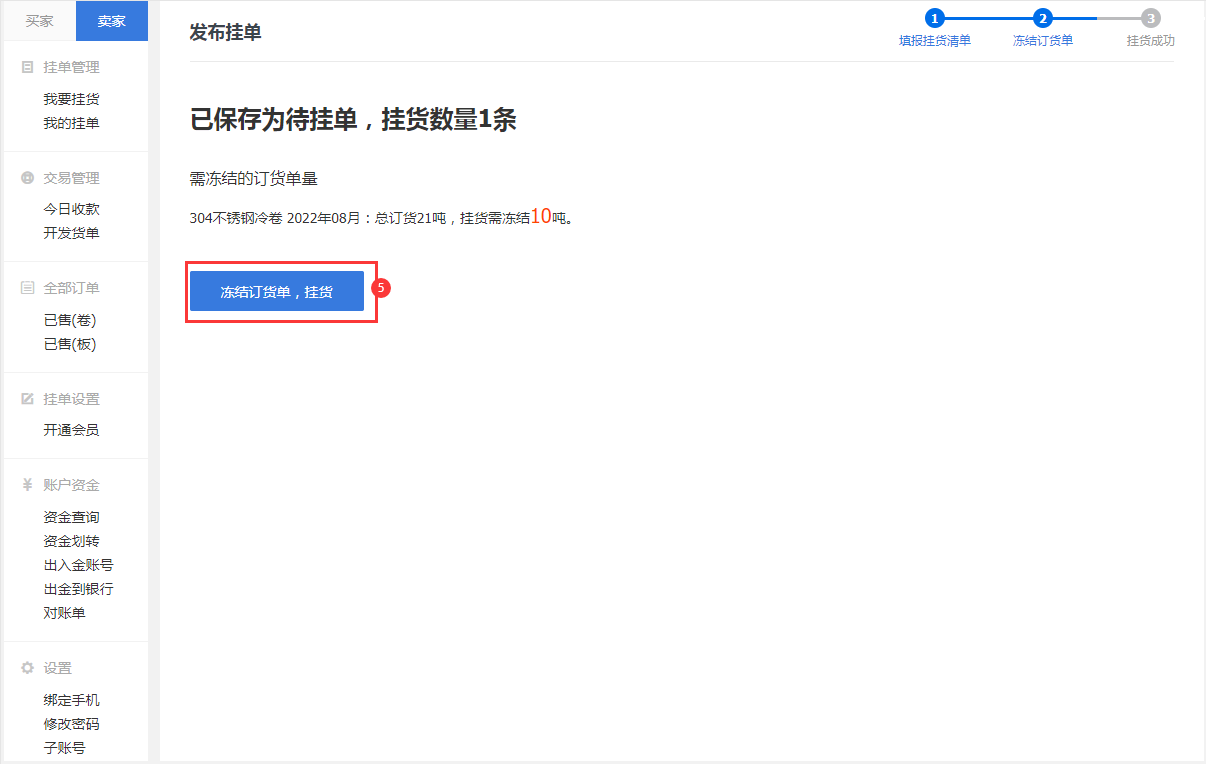This screenshot has height=764, width=1206.
Task: Click the 需冻结的订货单量 label
Action: [x=253, y=179]
